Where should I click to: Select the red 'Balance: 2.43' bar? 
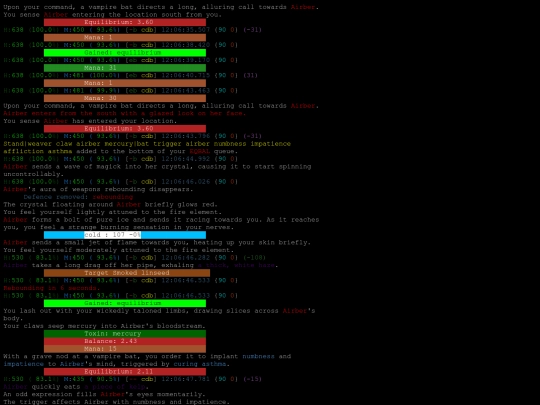(125, 341)
